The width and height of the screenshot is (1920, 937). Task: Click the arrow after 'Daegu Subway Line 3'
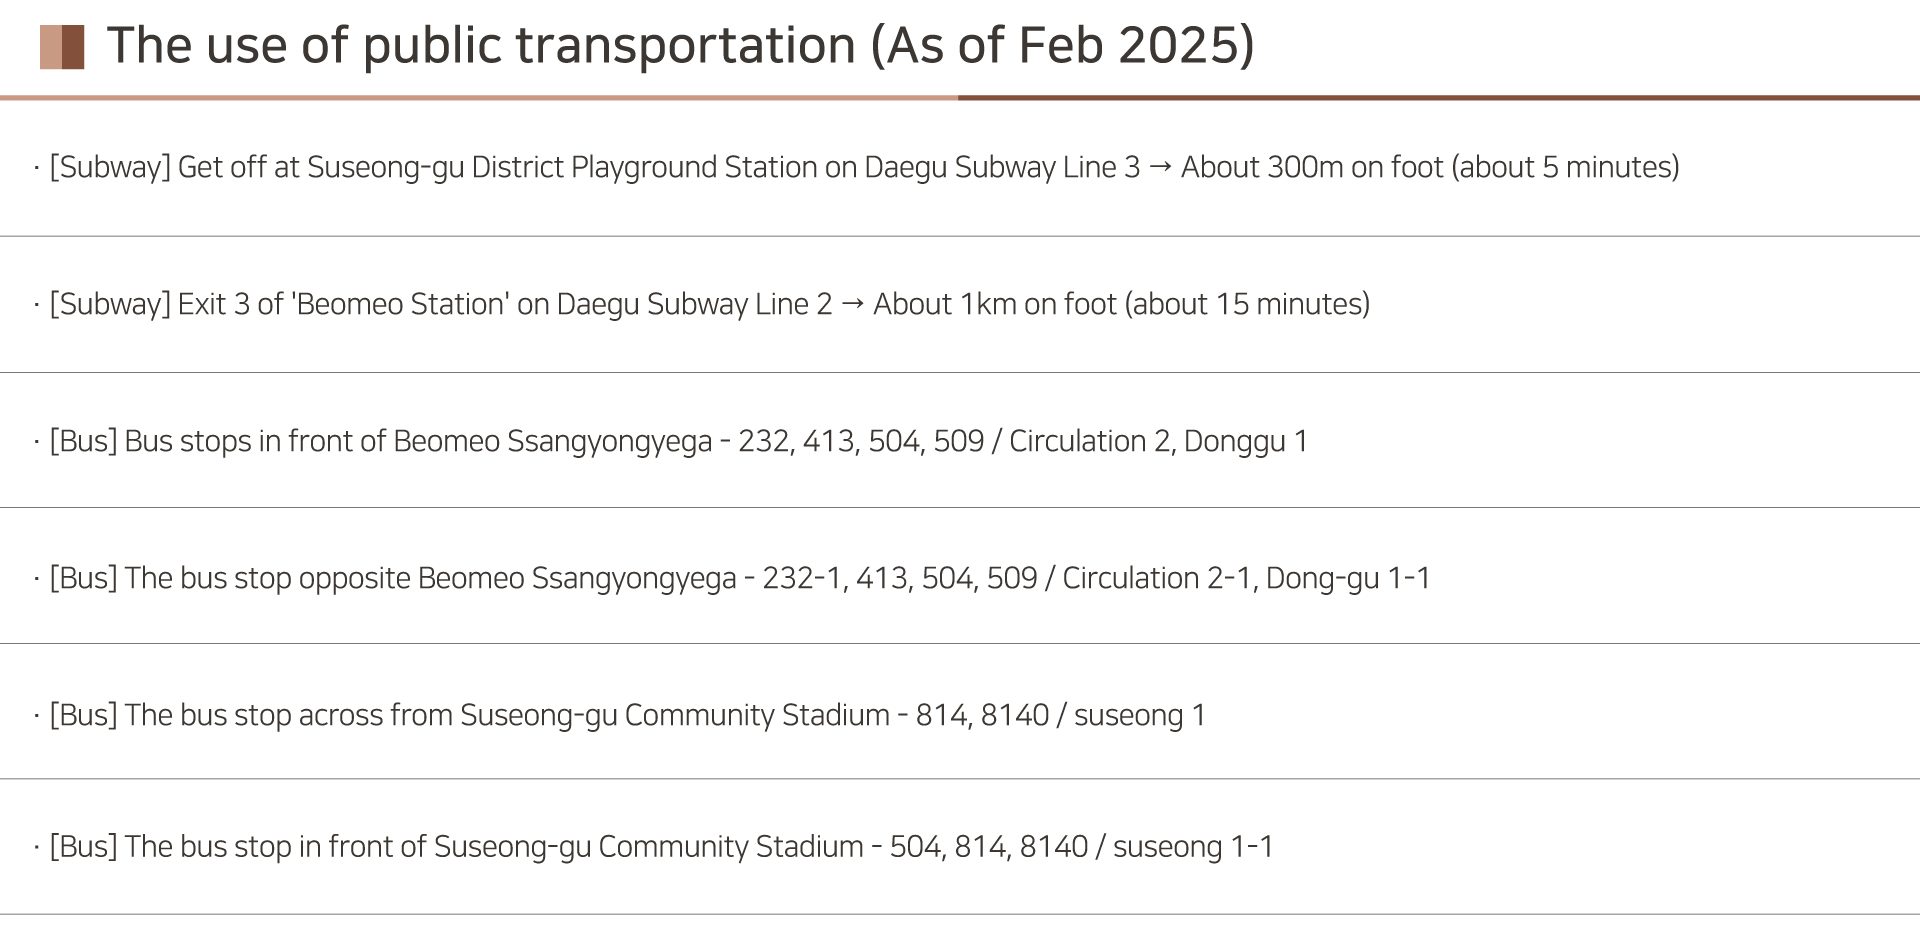(1160, 167)
